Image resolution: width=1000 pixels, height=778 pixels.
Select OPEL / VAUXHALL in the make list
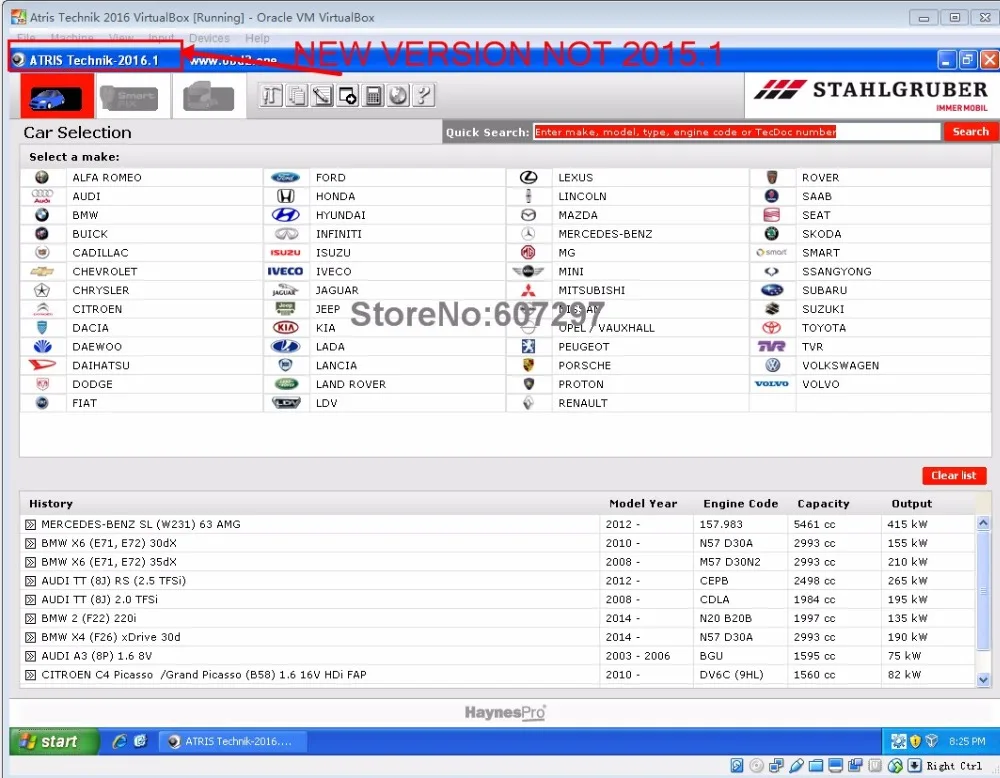pyautogui.click(x=607, y=328)
